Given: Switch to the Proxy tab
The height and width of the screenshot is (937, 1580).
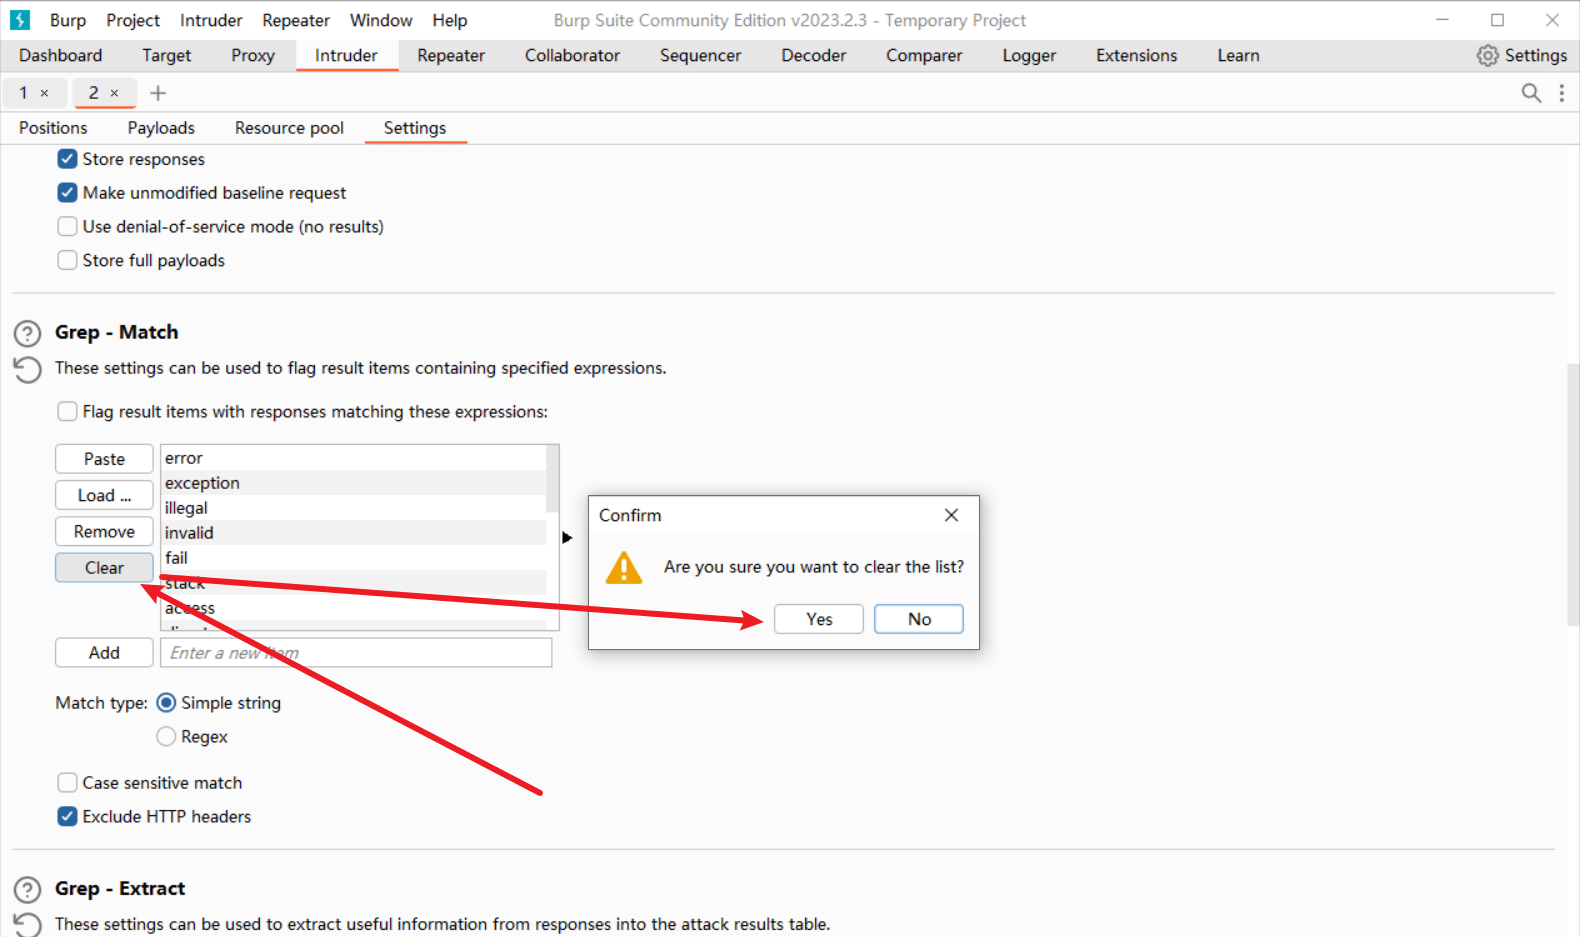Looking at the screenshot, I should (x=253, y=56).
